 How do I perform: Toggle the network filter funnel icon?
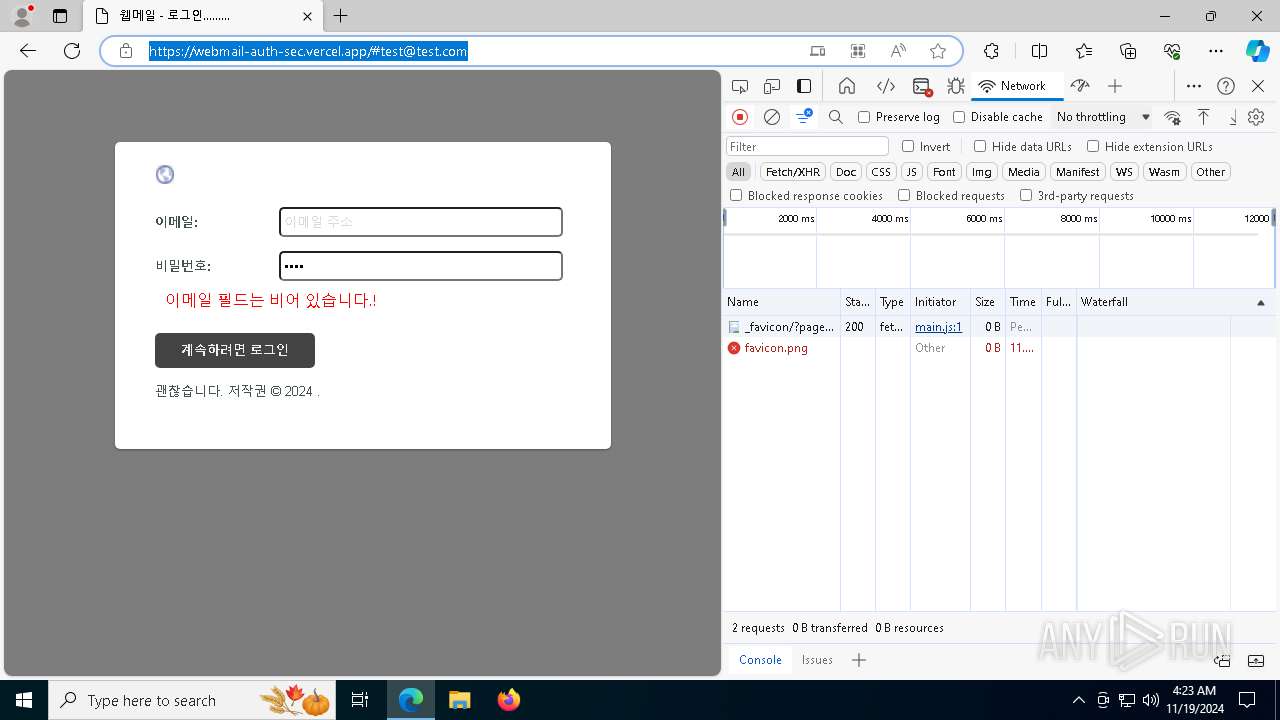804,117
